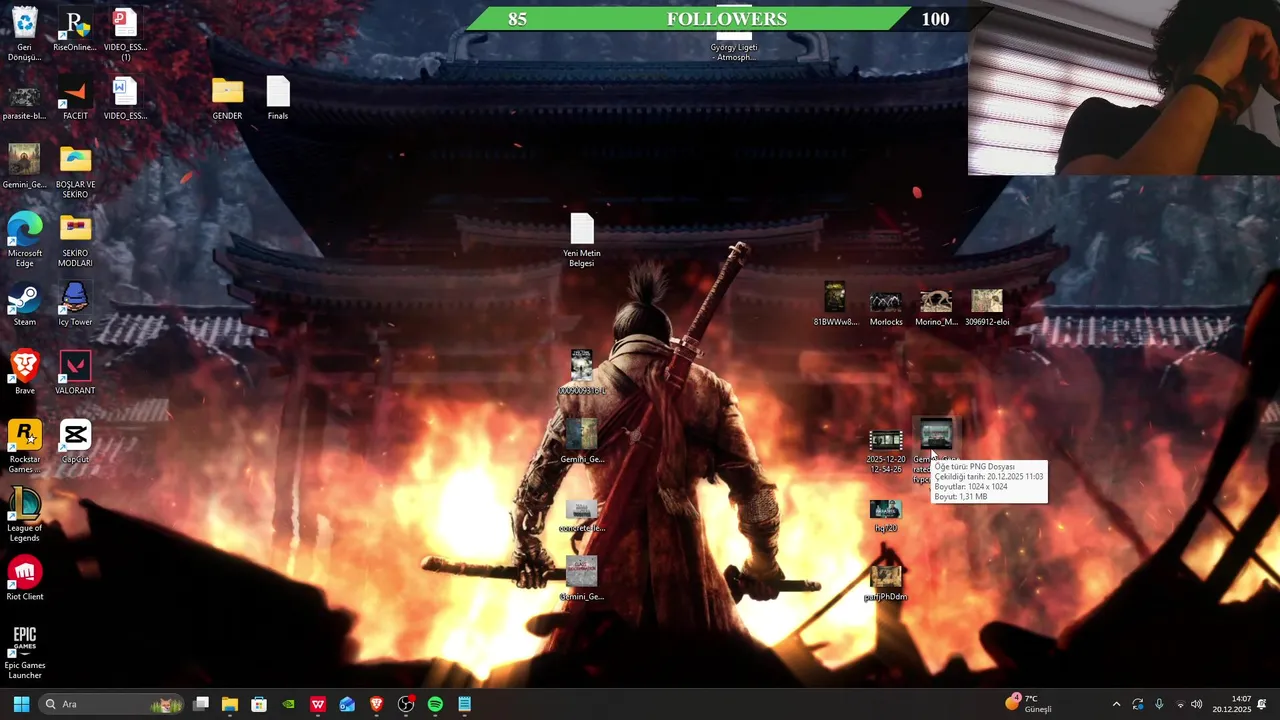Switch to Brave browser on taskbar
The image size is (1280, 720).
point(377,704)
